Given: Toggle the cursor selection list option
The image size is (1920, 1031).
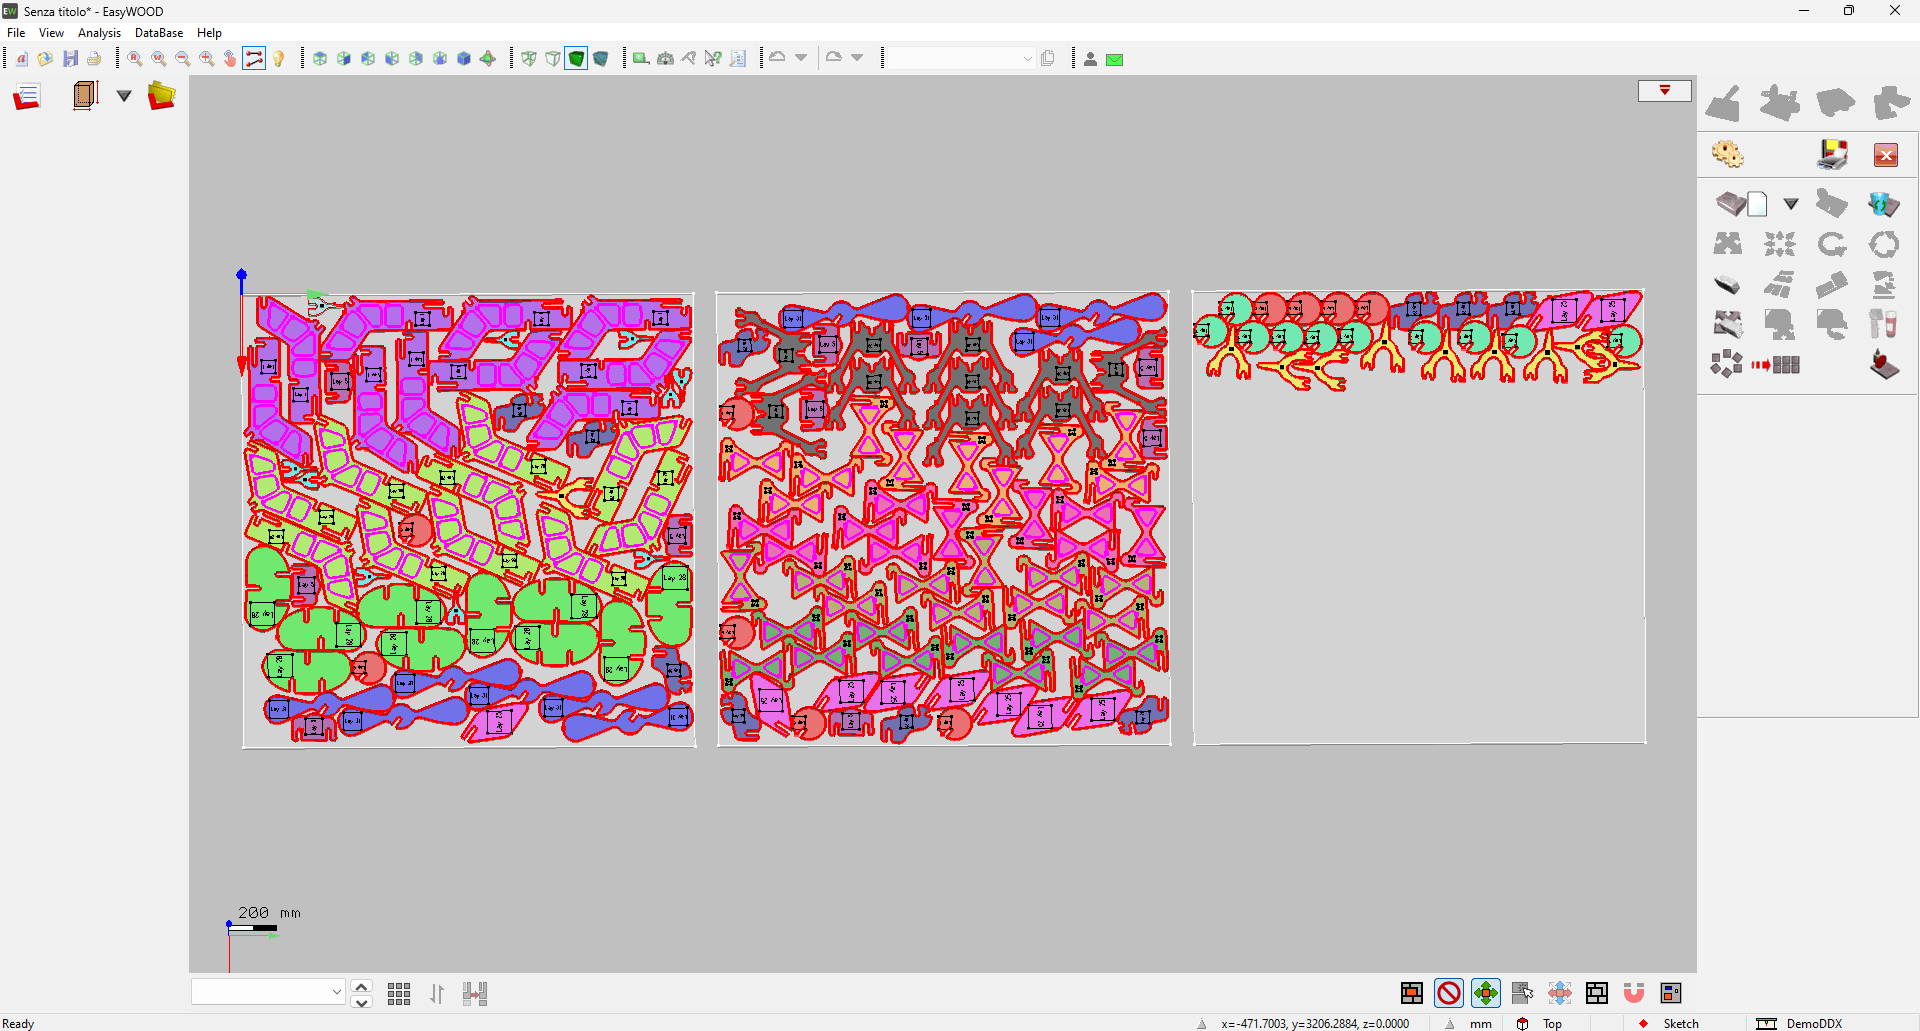Looking at the screenshot, I should pyautogui.click(x=1523, y=993).
